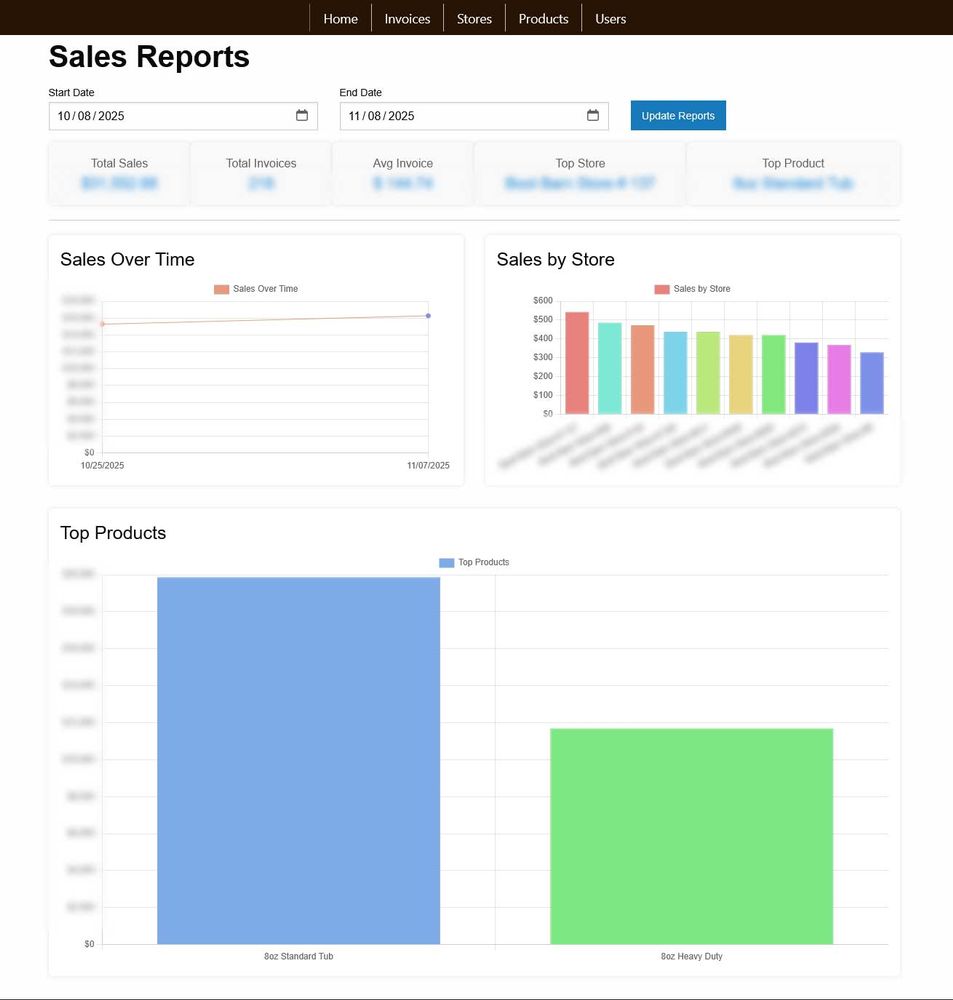Click the tallest red bar in Sales by Store

(577, 363)
